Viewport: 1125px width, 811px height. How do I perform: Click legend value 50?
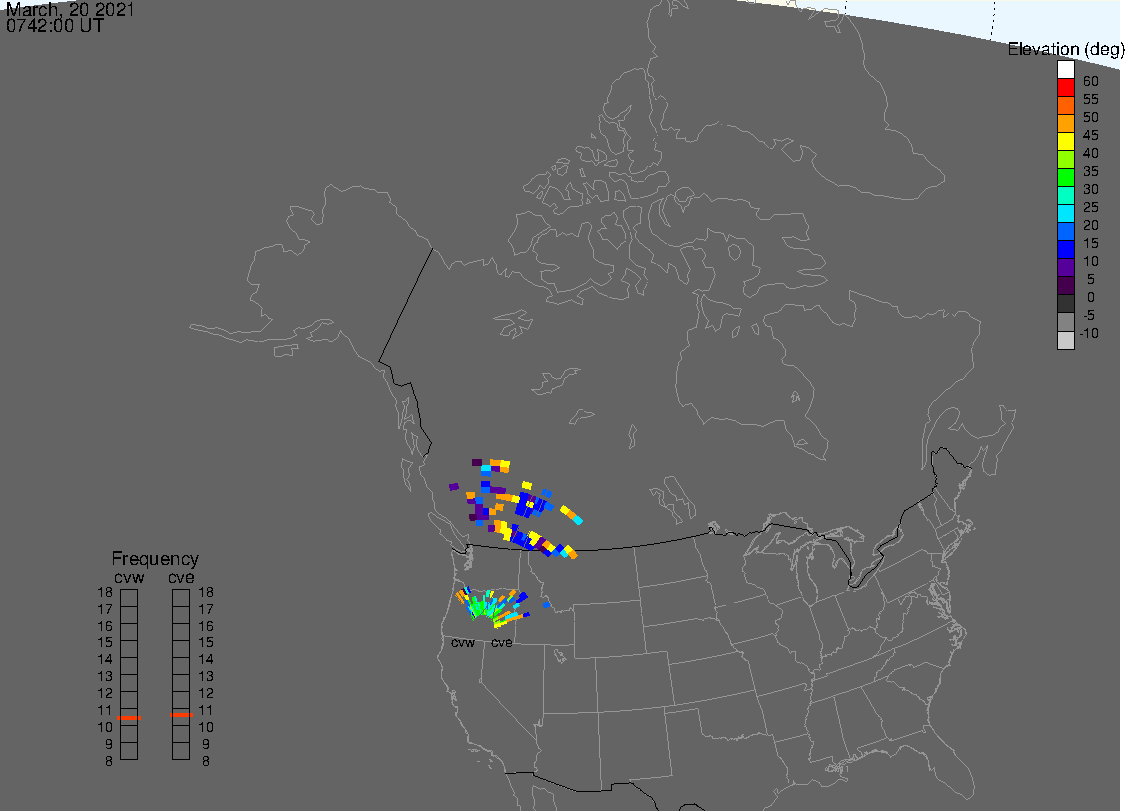coord(1091,117)
